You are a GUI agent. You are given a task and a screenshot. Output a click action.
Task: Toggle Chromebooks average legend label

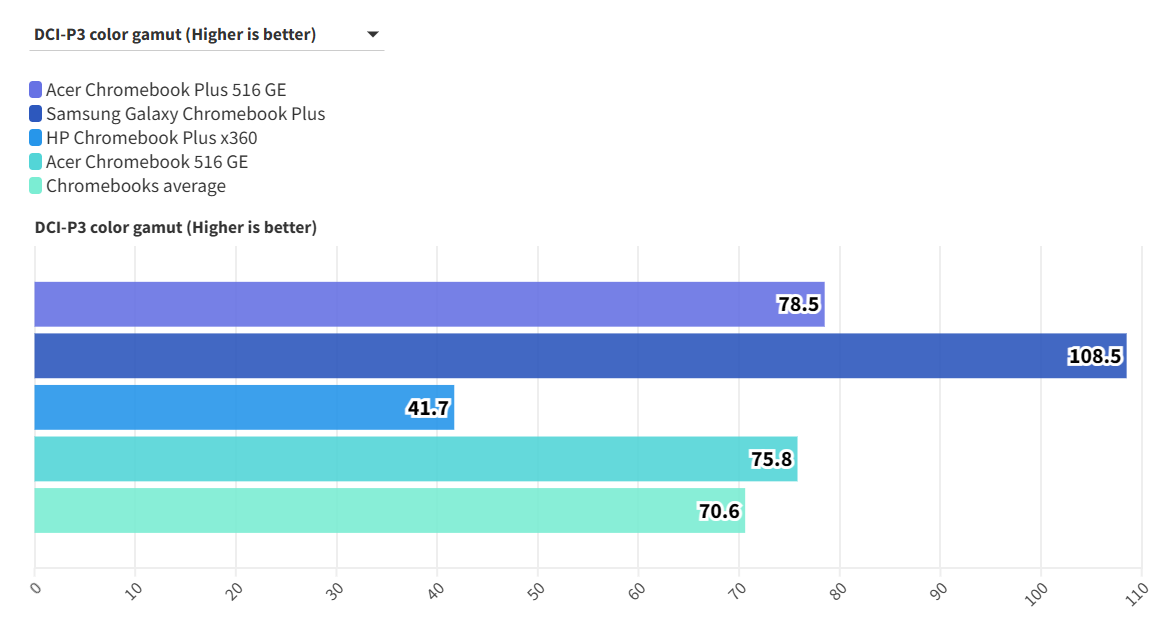[135, 186]
